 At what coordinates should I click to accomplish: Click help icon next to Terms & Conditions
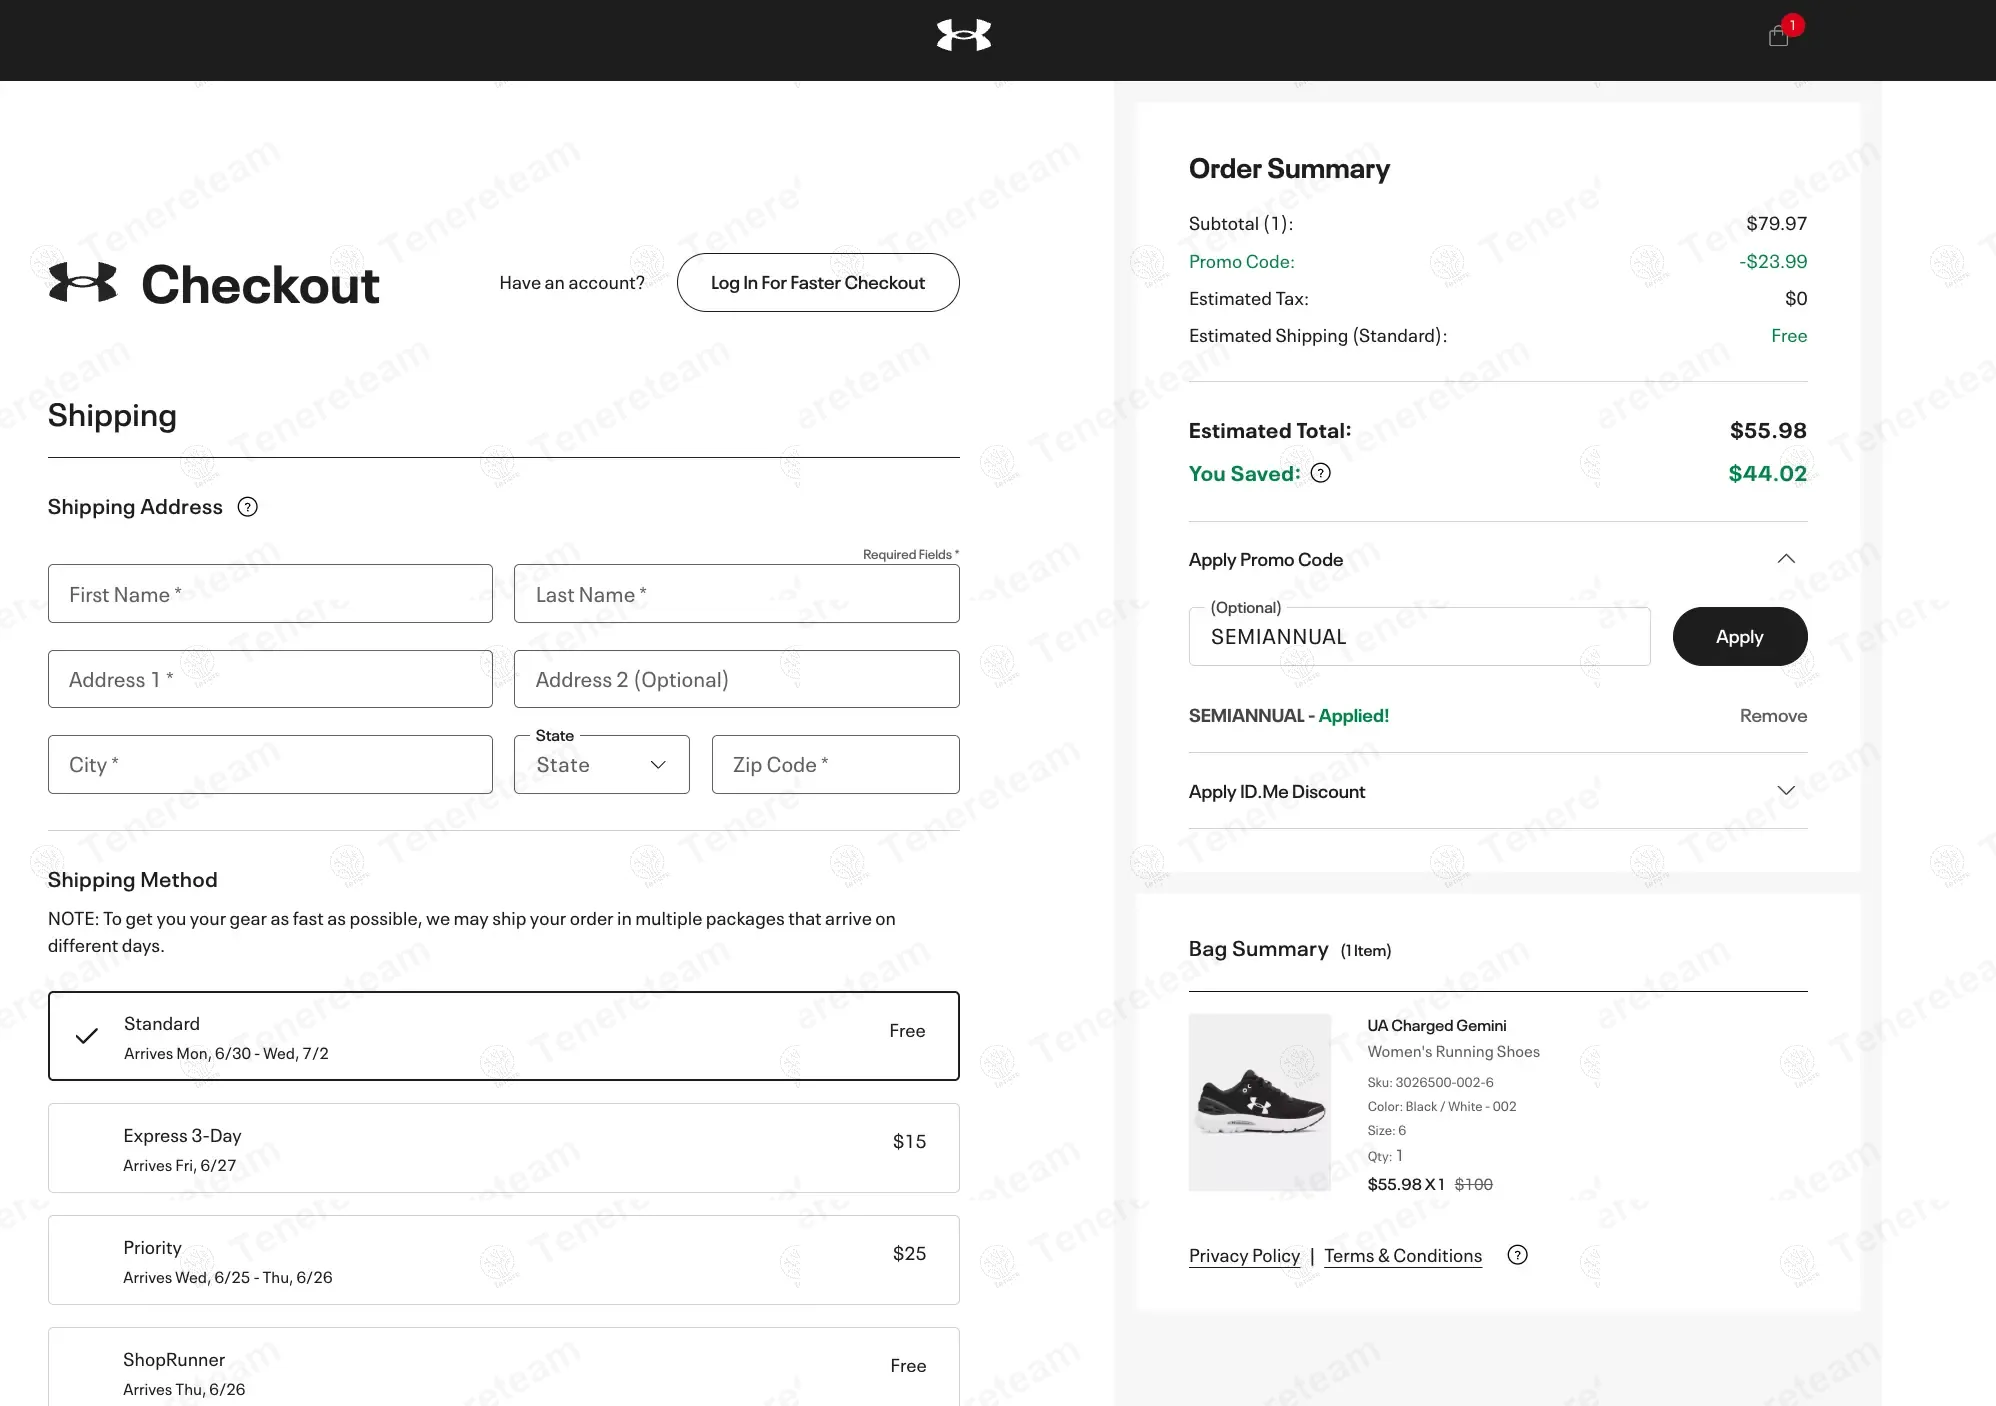coord(1518,1255)
